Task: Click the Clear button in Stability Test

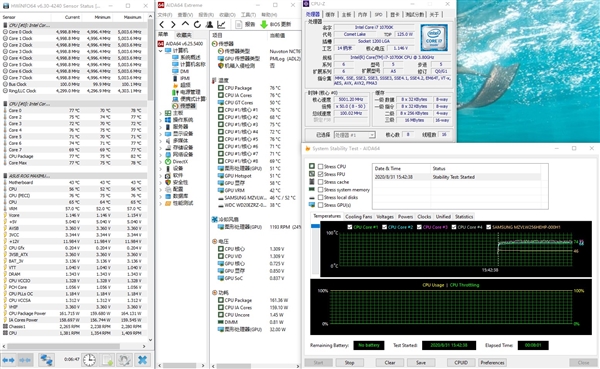Action: 390,362
